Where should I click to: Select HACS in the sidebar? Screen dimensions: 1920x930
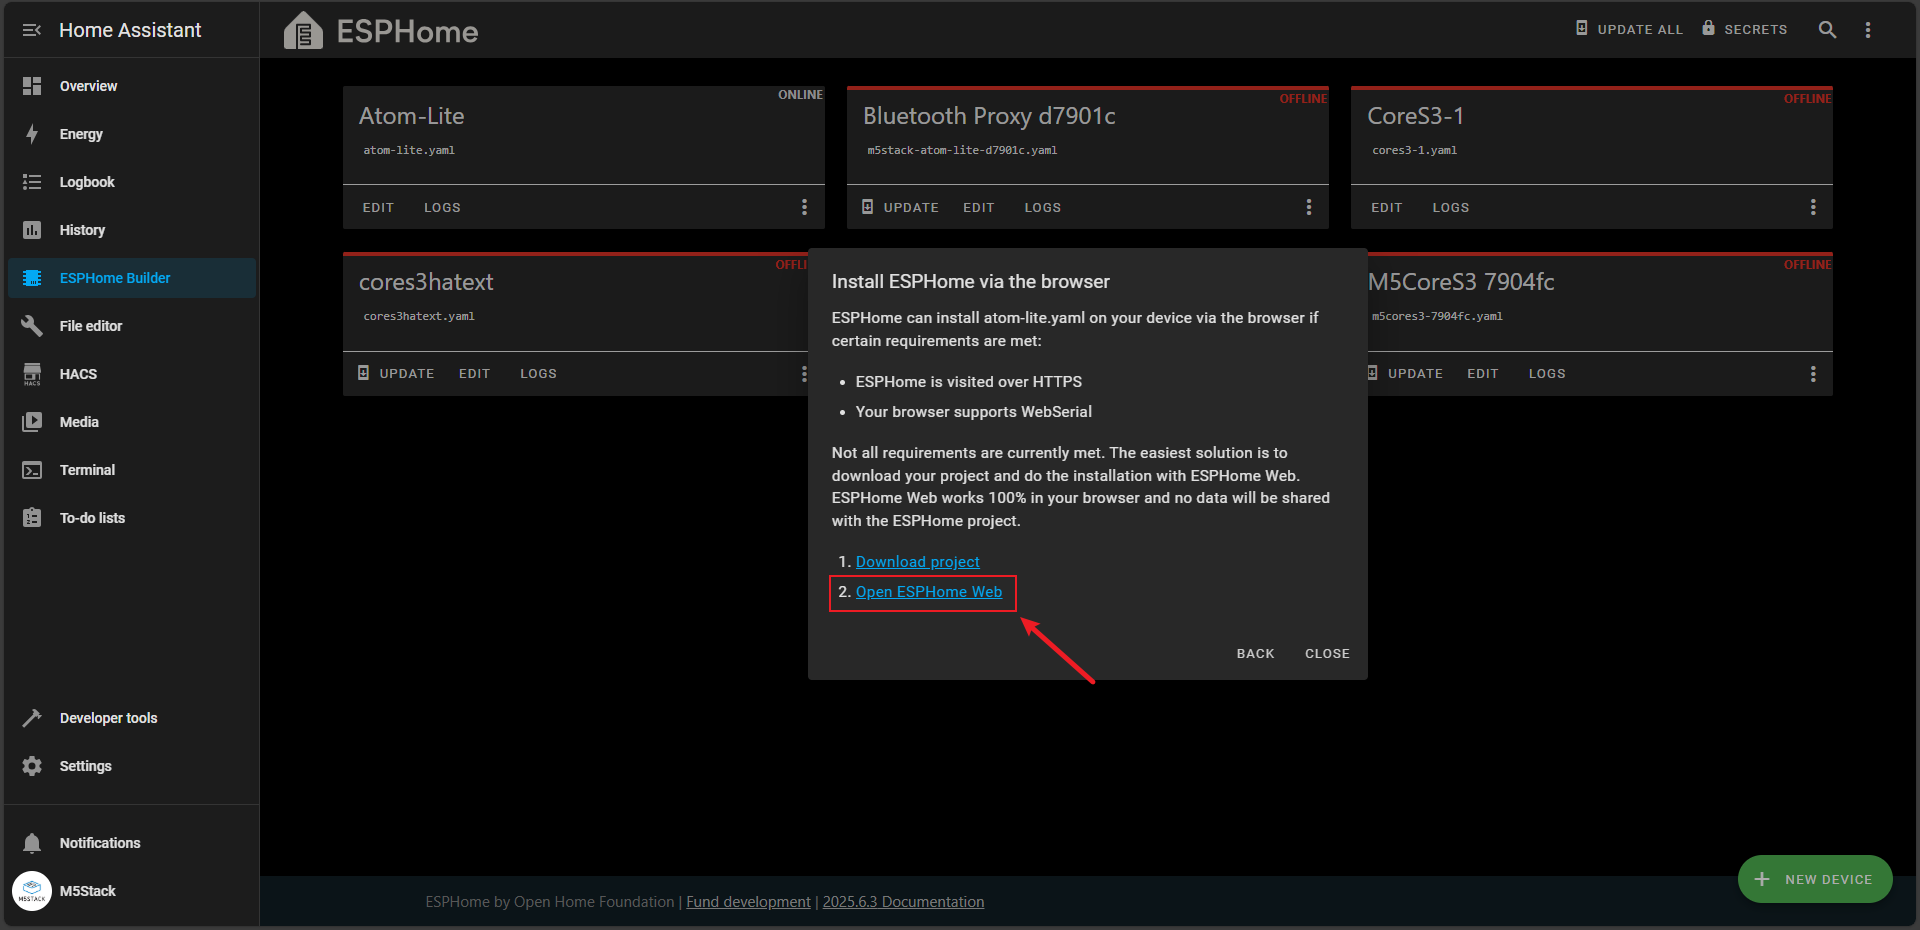tap(131, 374)
